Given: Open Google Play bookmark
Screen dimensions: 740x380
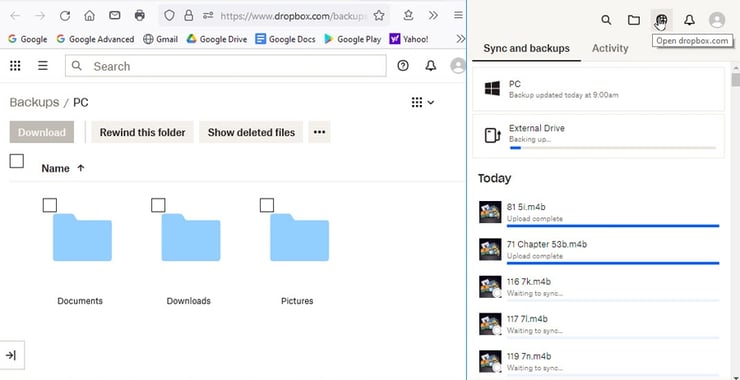Looking at the screenshot, I should (x=353, y=39).
